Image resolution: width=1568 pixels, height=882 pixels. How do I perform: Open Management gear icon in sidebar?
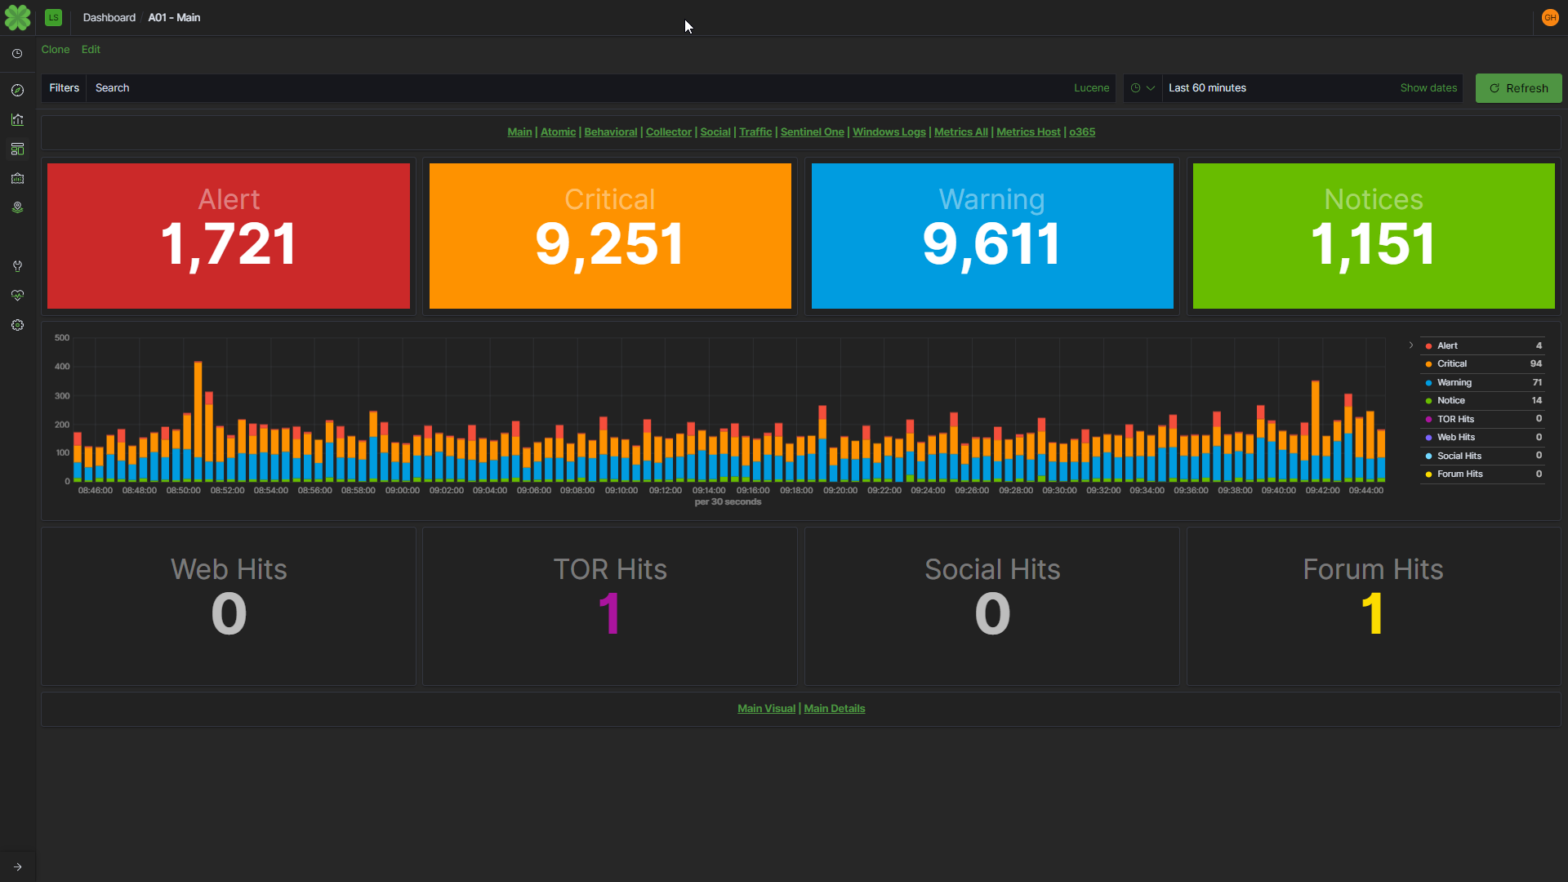point(17,325)
